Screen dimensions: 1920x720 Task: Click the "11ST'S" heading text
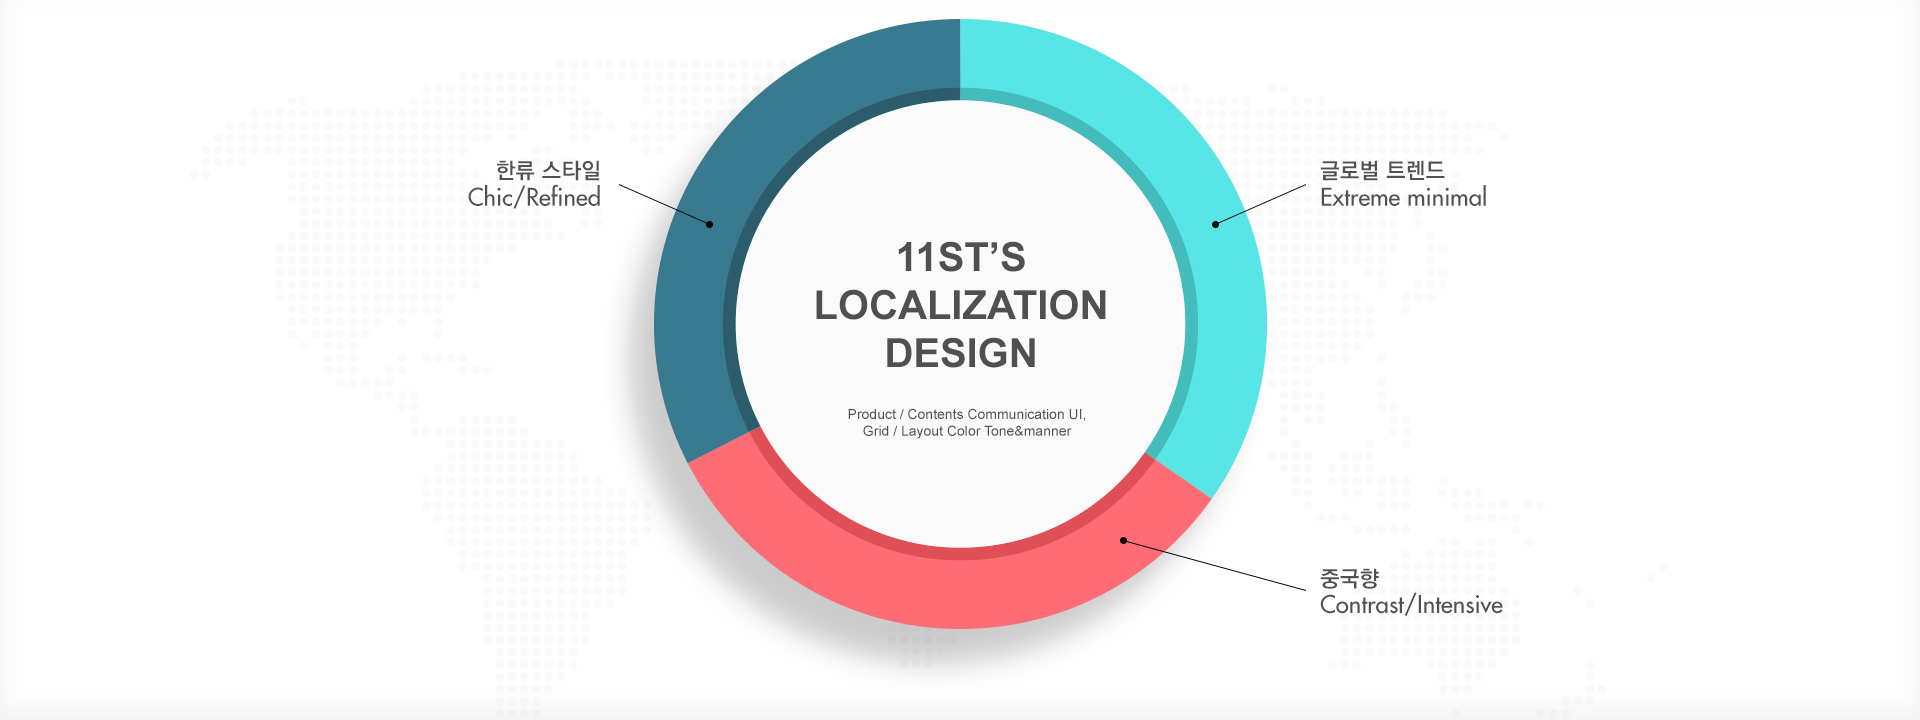(x=961, y=257)
